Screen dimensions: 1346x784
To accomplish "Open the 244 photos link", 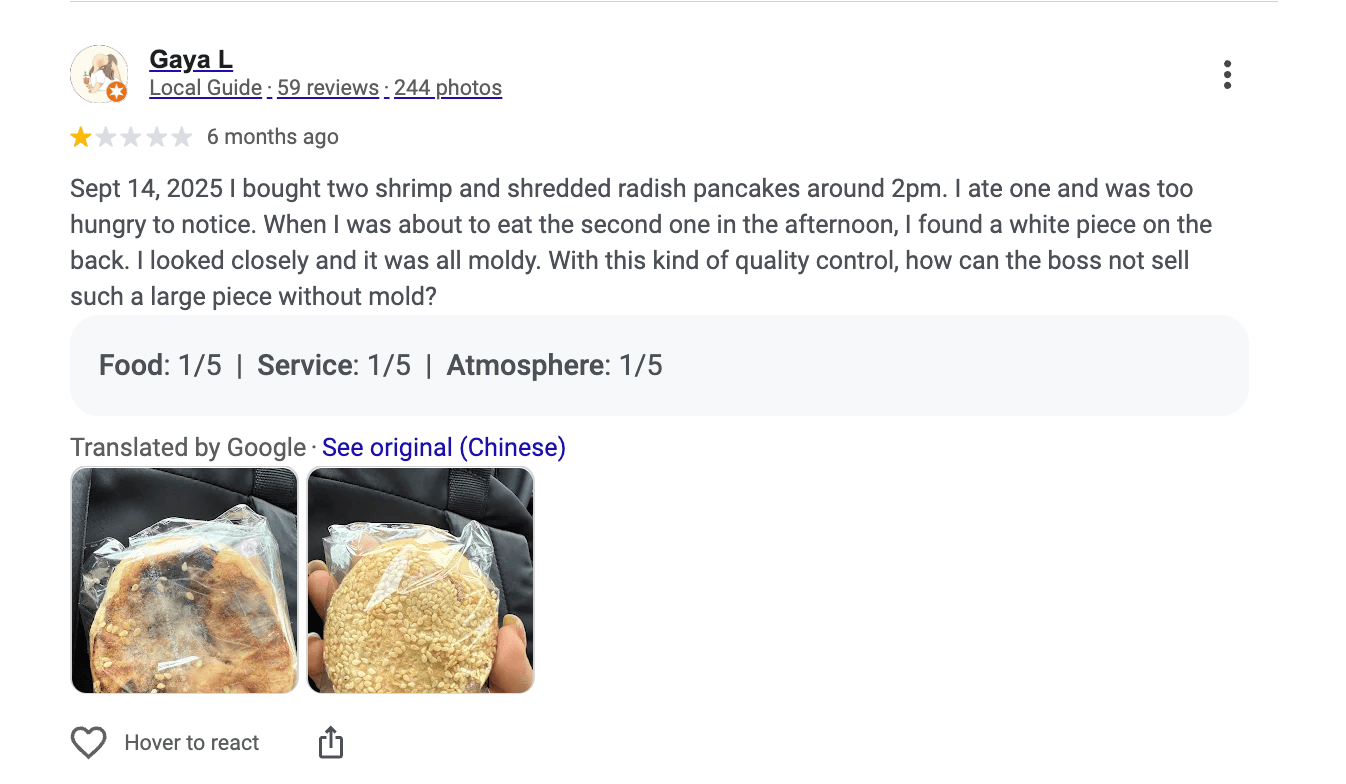I will click(x=448, y=88).
